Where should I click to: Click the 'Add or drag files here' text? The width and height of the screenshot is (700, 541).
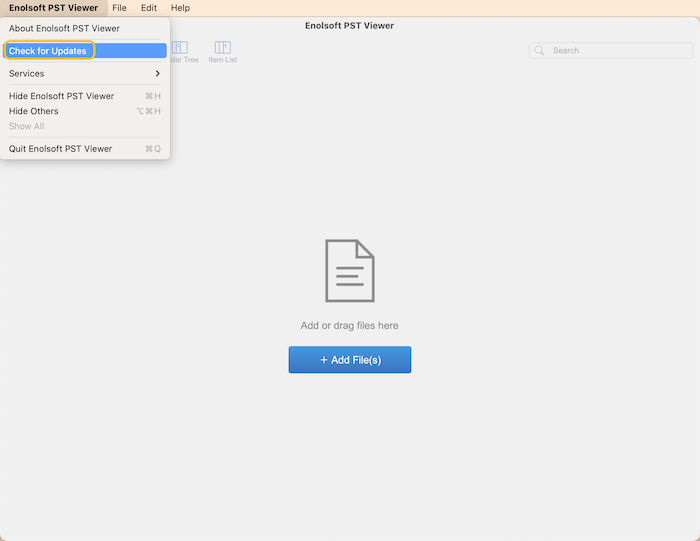(x=349, y=325)
